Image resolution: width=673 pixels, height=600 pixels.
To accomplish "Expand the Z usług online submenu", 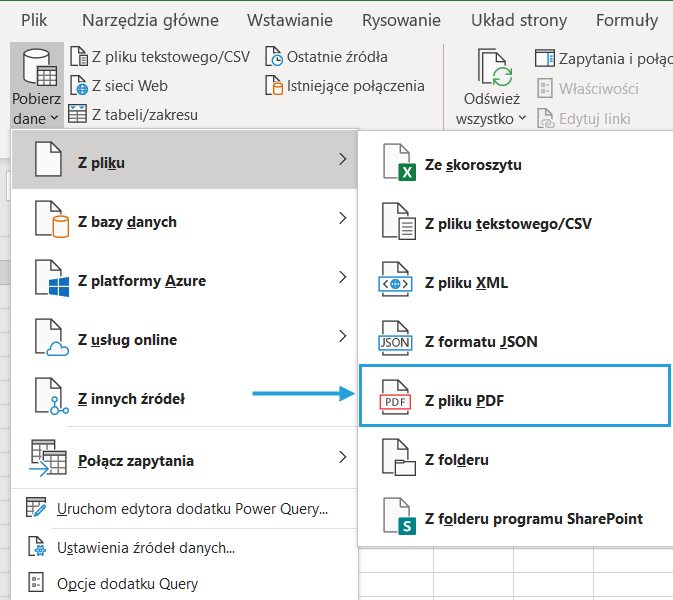I will (x=342, y=337).
